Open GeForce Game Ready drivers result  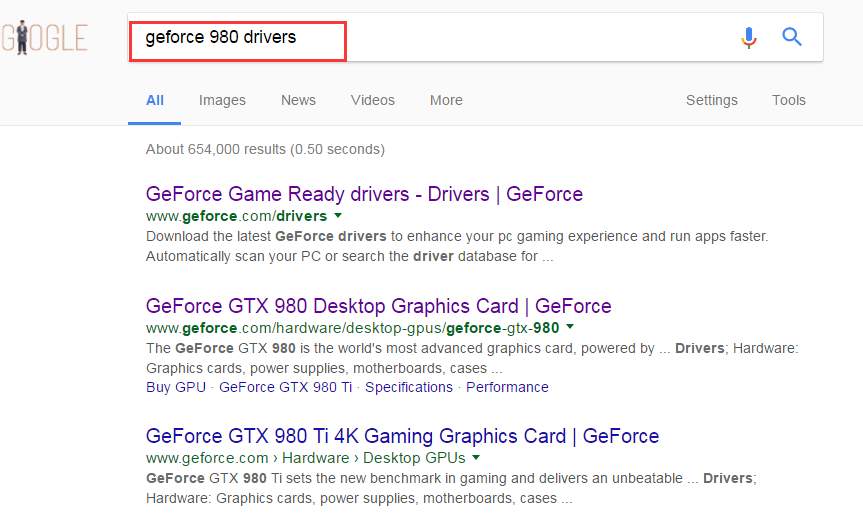tap(364, 194)
